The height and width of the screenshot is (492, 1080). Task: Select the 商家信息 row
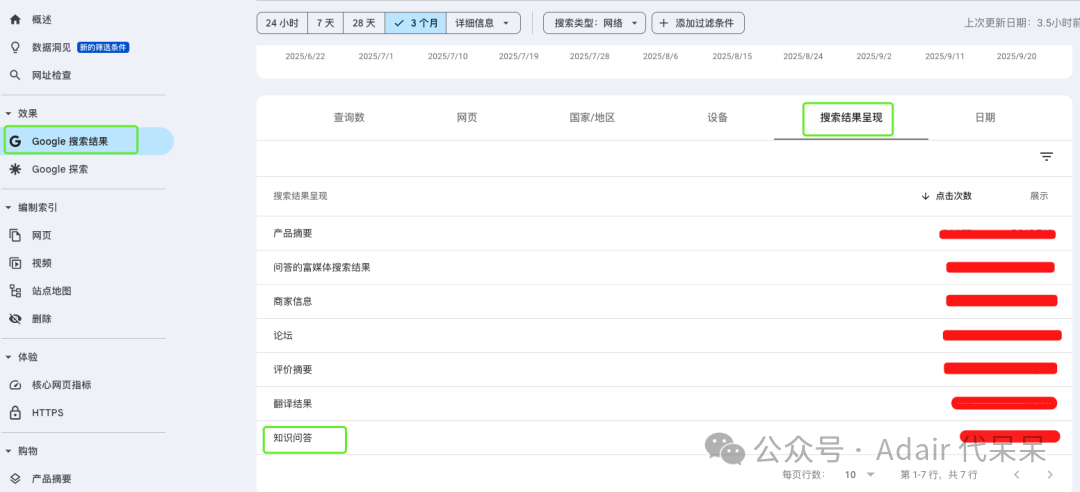(664, 302)
